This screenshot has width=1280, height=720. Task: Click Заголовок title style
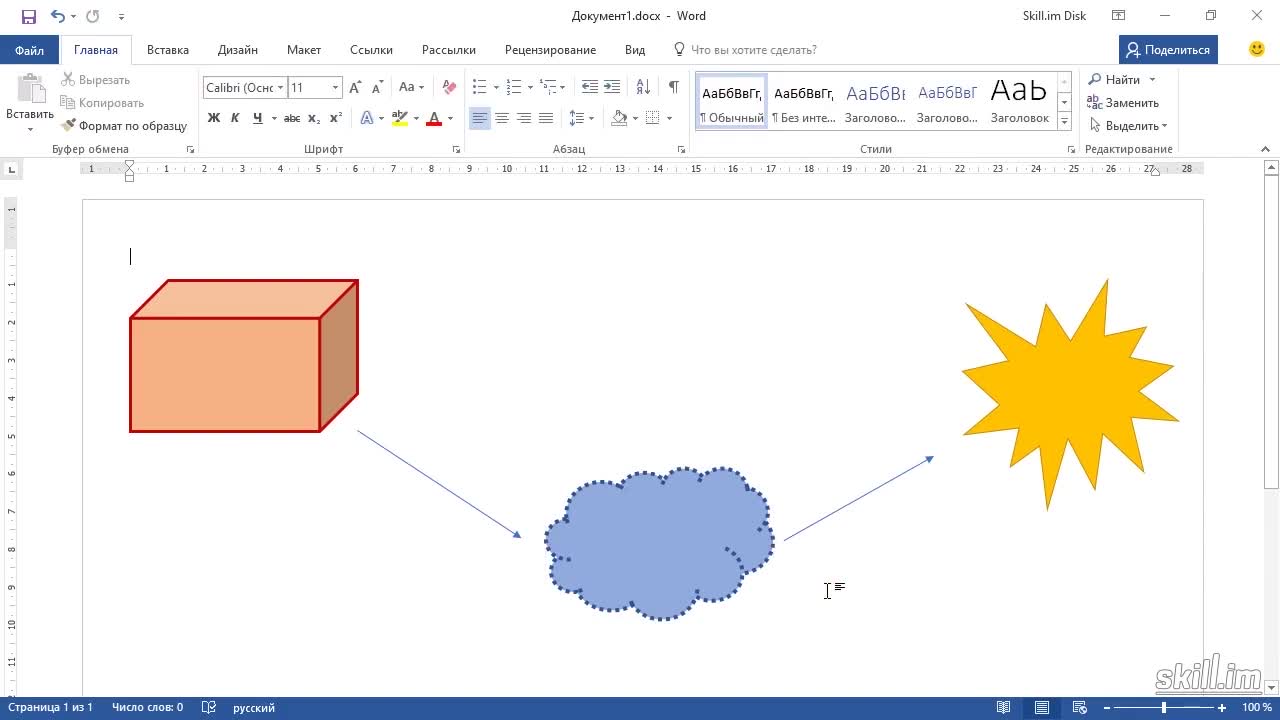click(1020, 103)
